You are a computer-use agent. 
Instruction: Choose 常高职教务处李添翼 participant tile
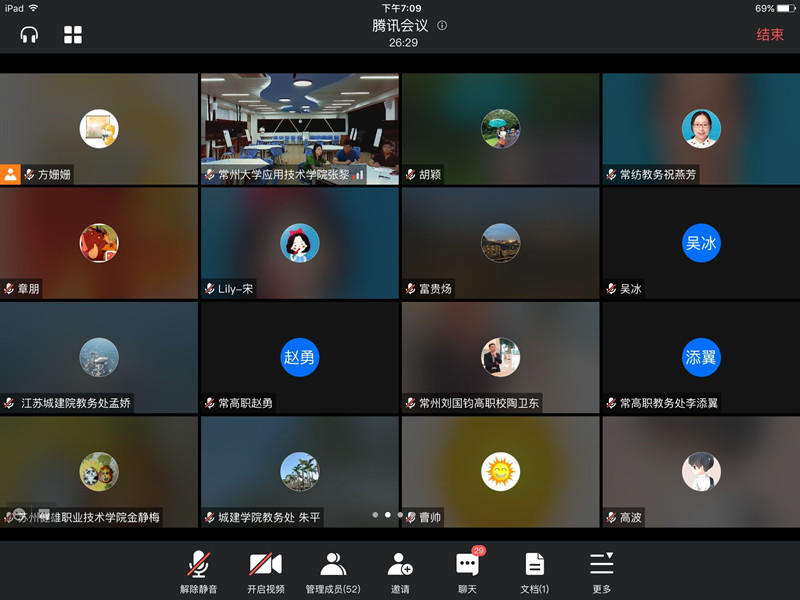(701, 357)
